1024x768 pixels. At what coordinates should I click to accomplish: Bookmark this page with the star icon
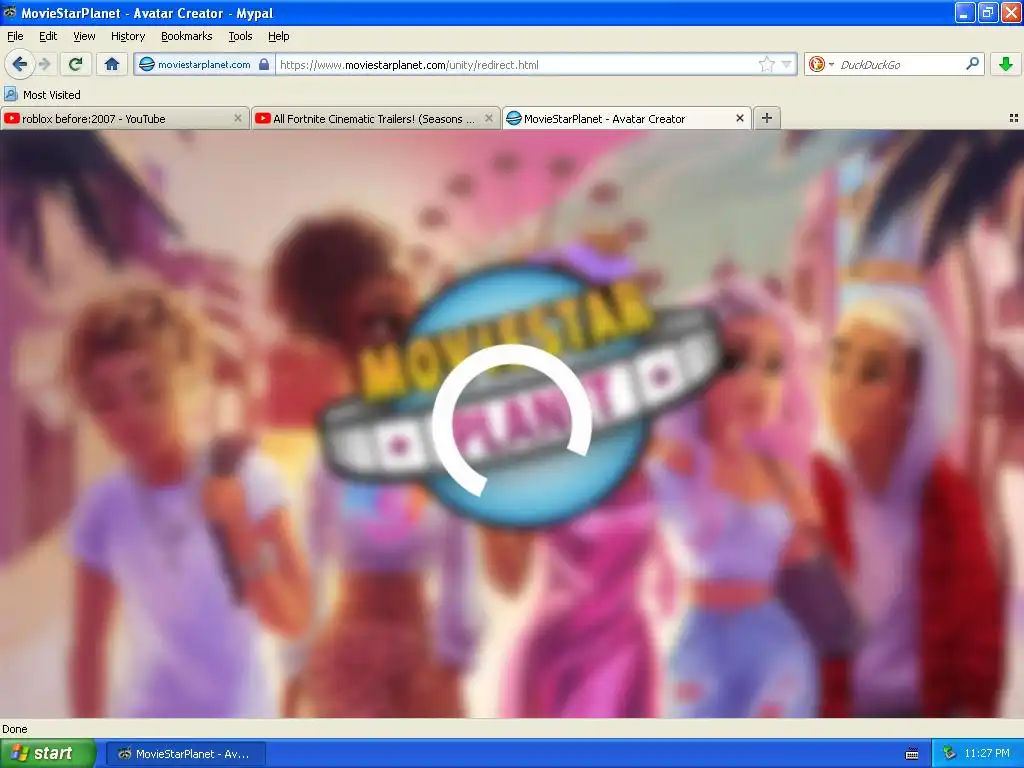point(766,64)
